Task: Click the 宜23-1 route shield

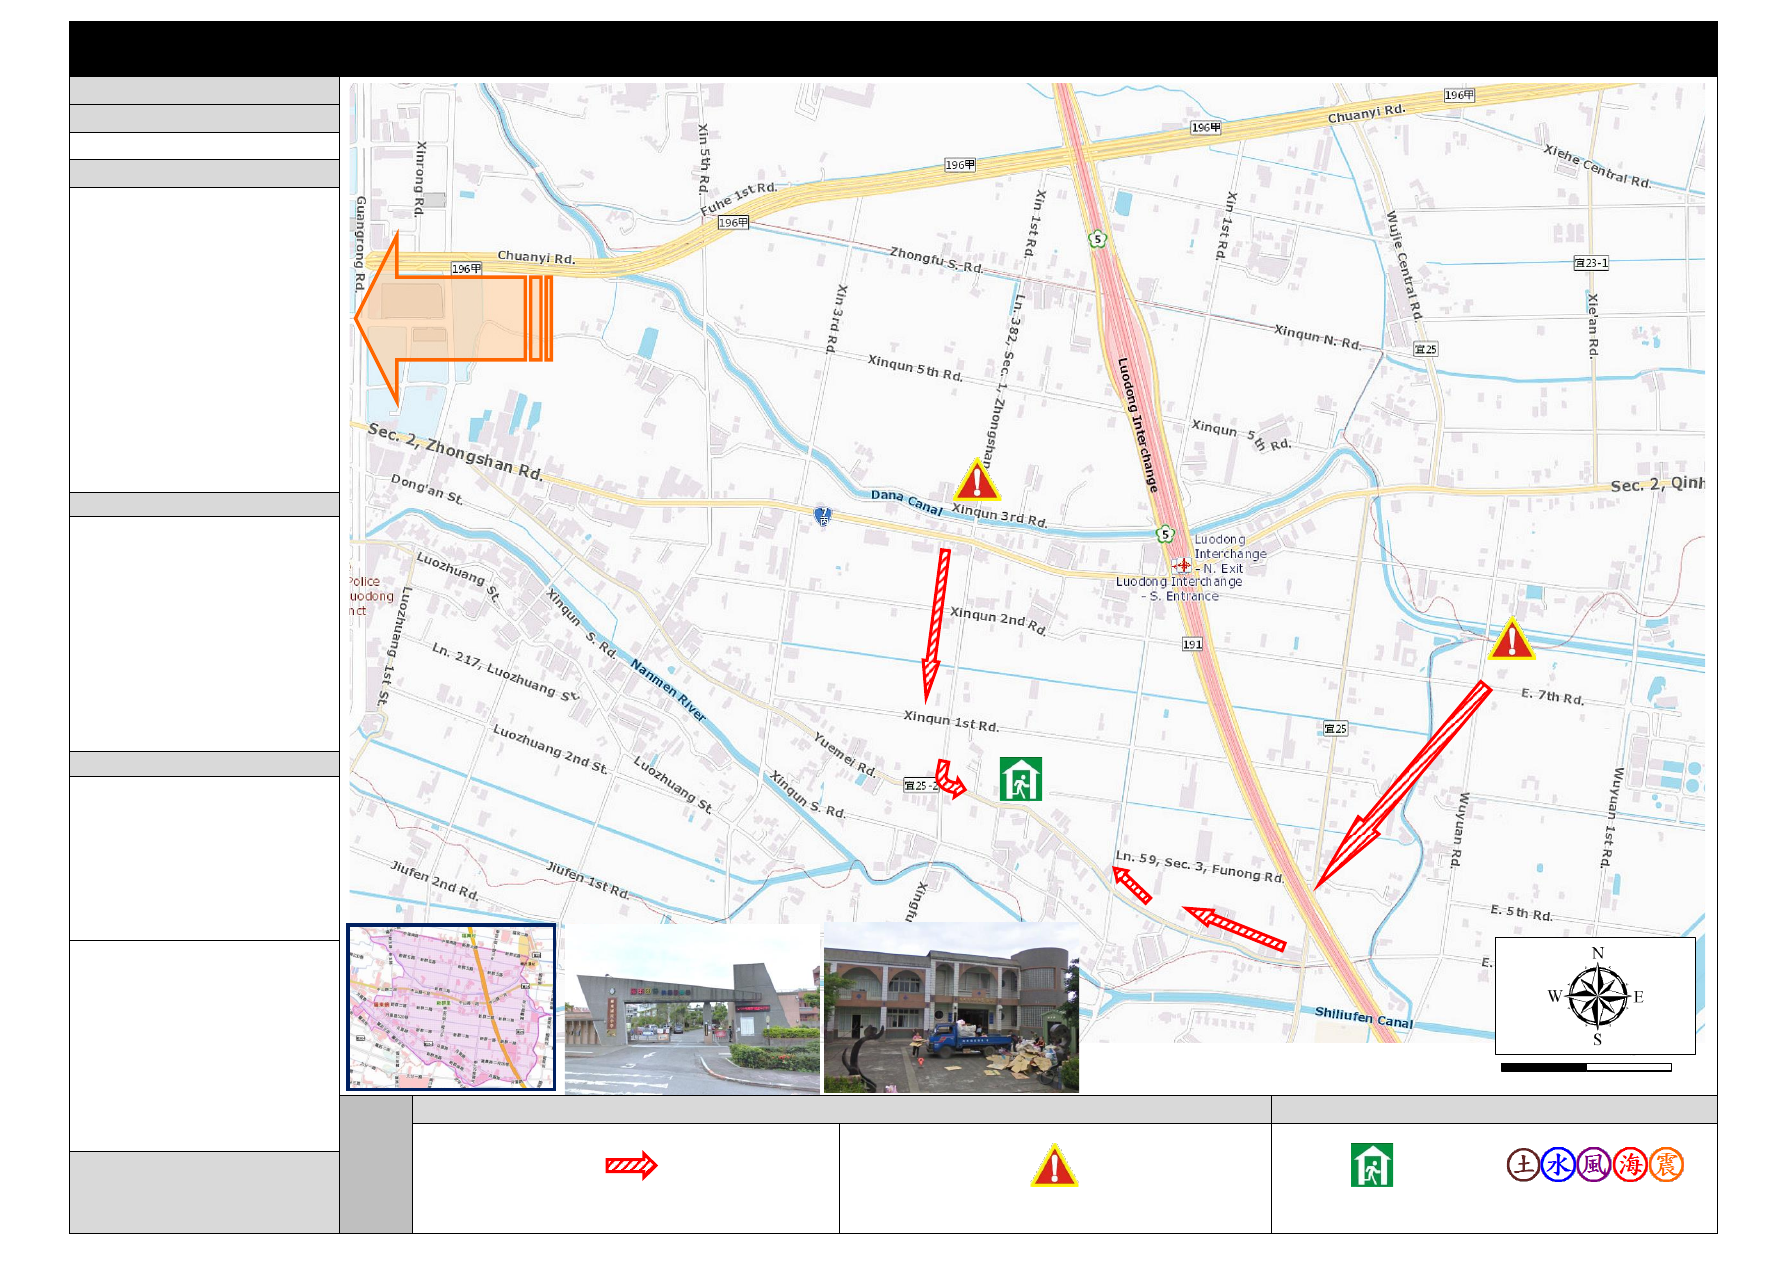Action: [x=1591, y=263]
